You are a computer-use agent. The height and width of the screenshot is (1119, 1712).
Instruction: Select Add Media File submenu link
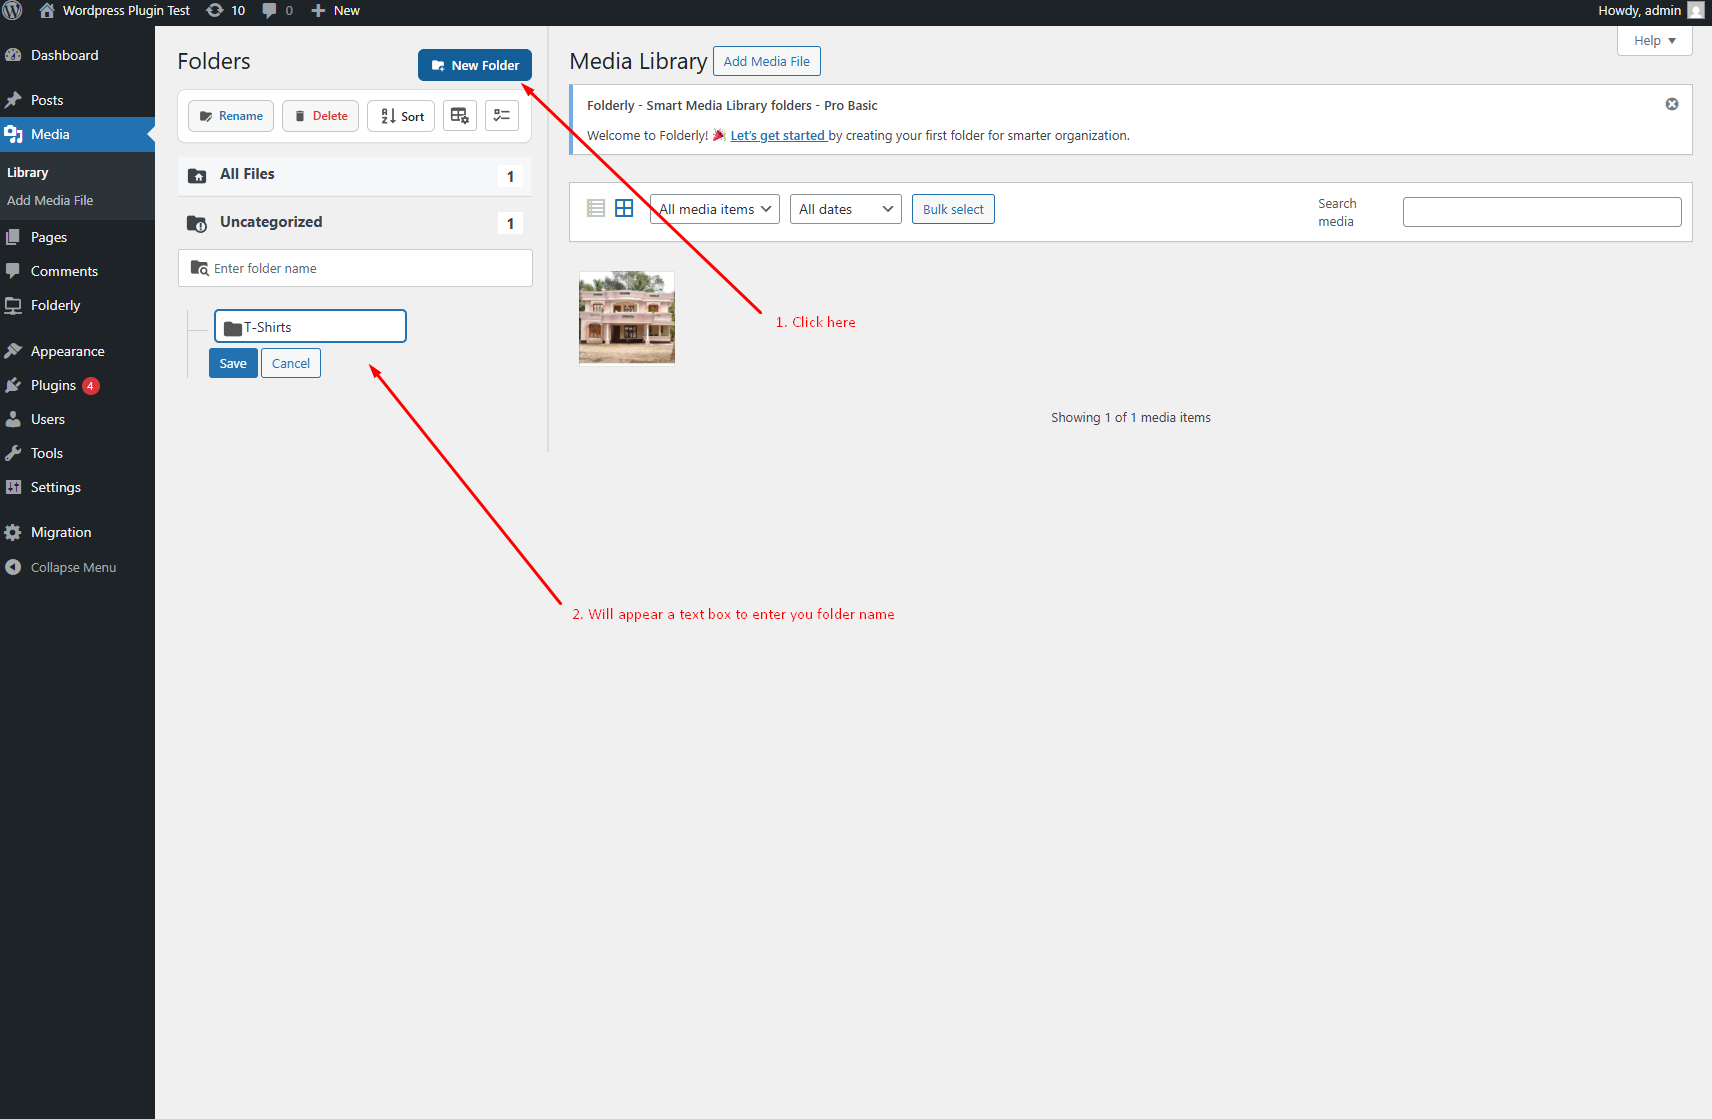50,200
